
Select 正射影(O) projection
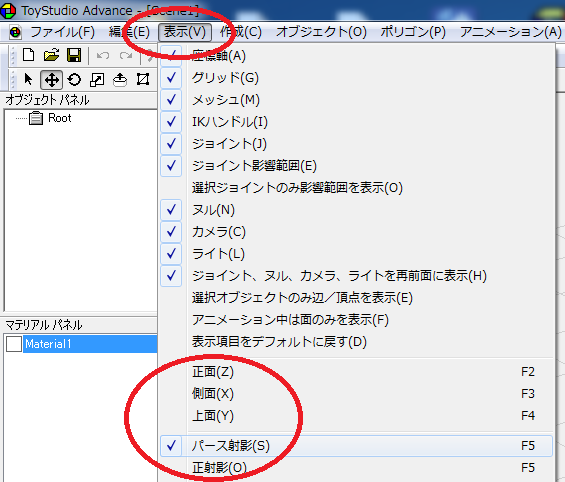(x=356, y=468)
